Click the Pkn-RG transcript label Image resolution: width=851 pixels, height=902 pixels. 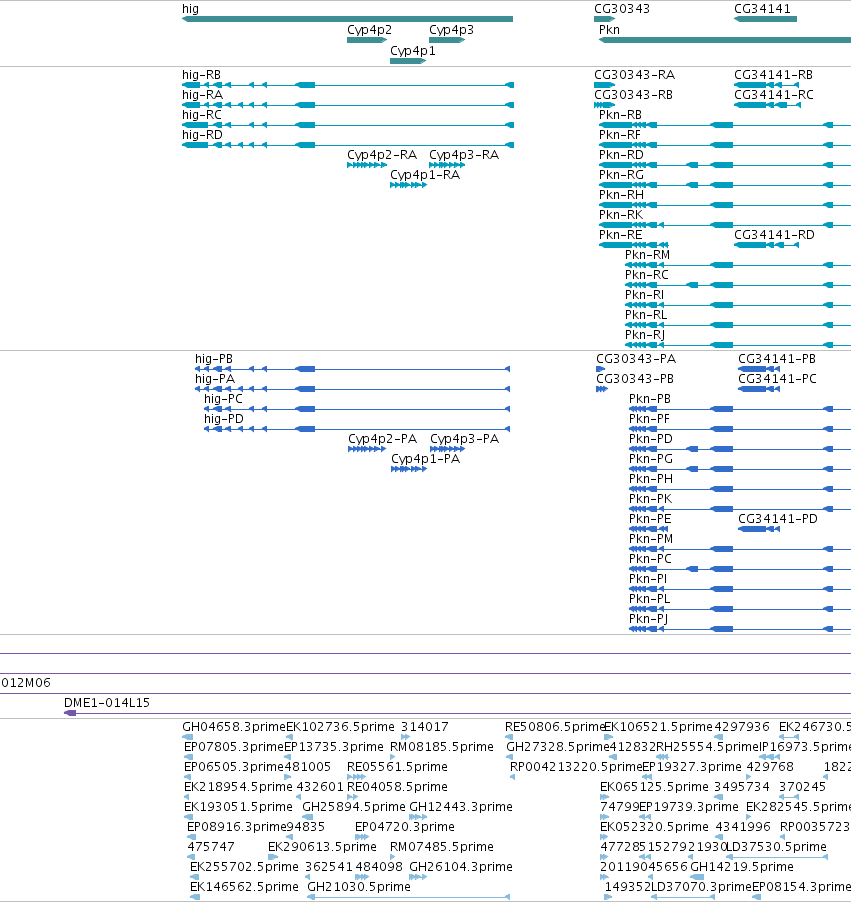coord(621,175)
